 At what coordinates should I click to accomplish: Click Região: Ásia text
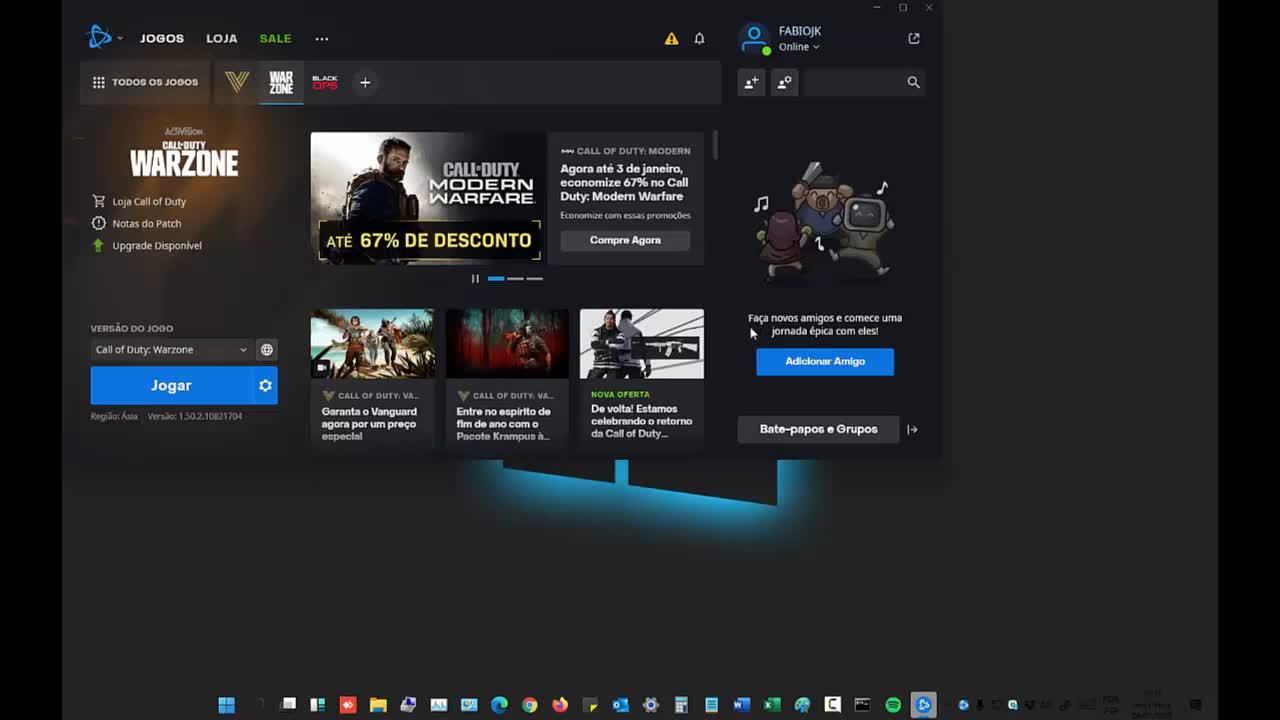pyautogui.click(x=114, y=416)
